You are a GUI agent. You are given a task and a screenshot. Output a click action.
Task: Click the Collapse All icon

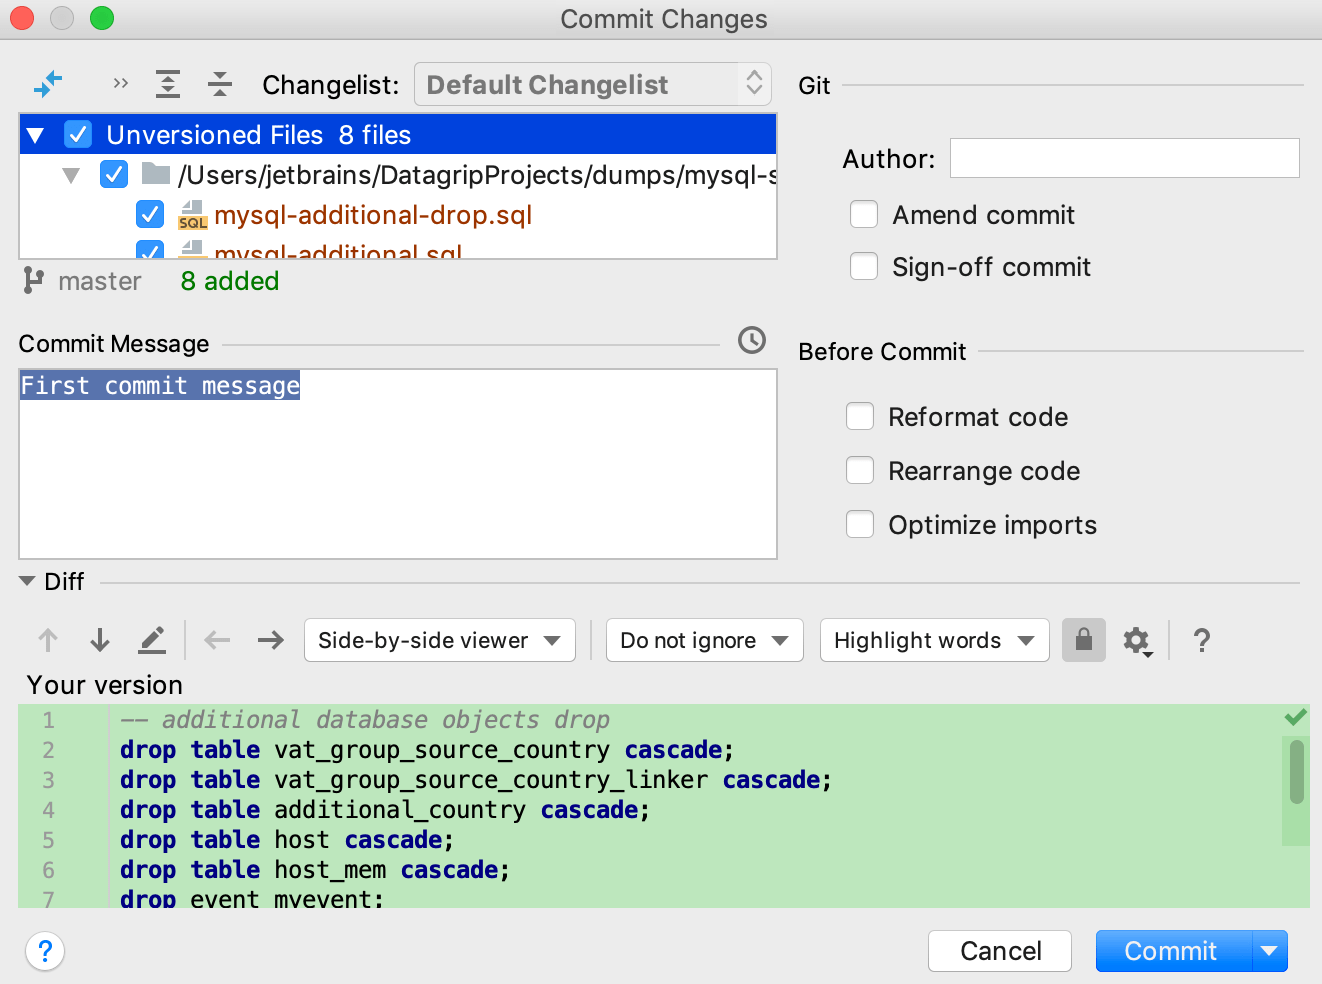(220, 84)
